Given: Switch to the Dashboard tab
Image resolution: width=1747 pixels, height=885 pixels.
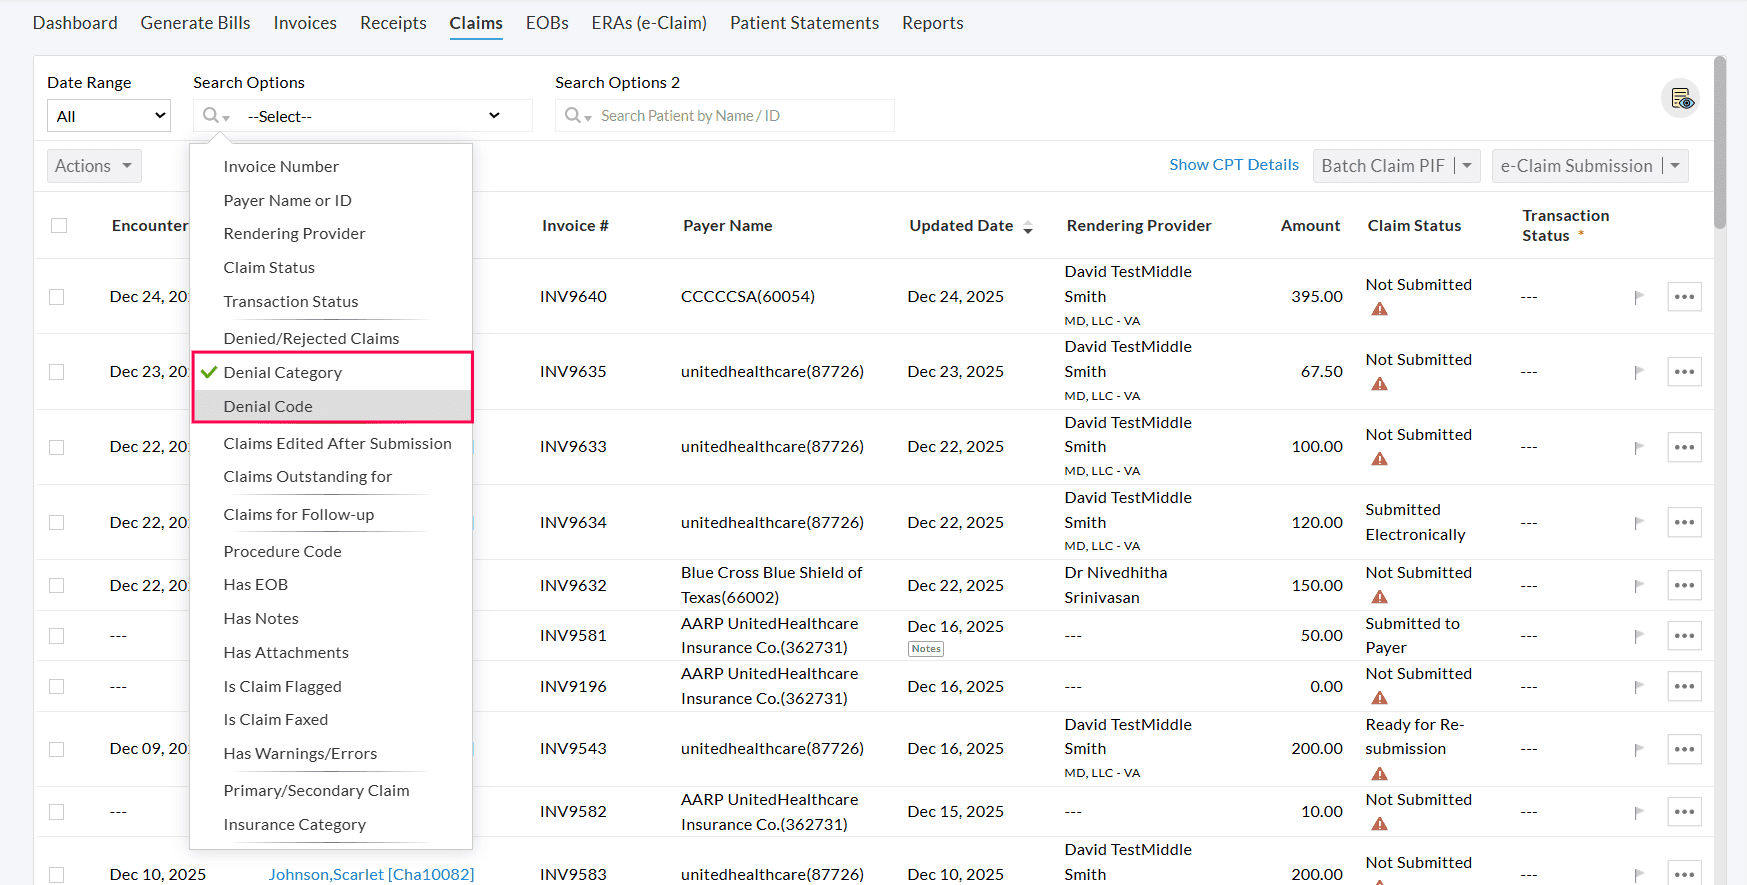Looking at the screenshot, I should (x=75, y=23).
